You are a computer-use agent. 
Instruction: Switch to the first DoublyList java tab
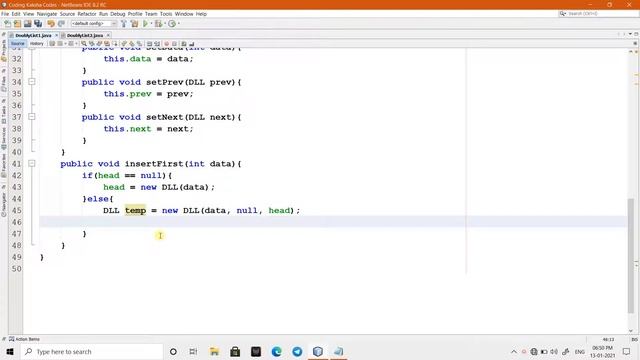pyautogui.click(x=33, y=36)
